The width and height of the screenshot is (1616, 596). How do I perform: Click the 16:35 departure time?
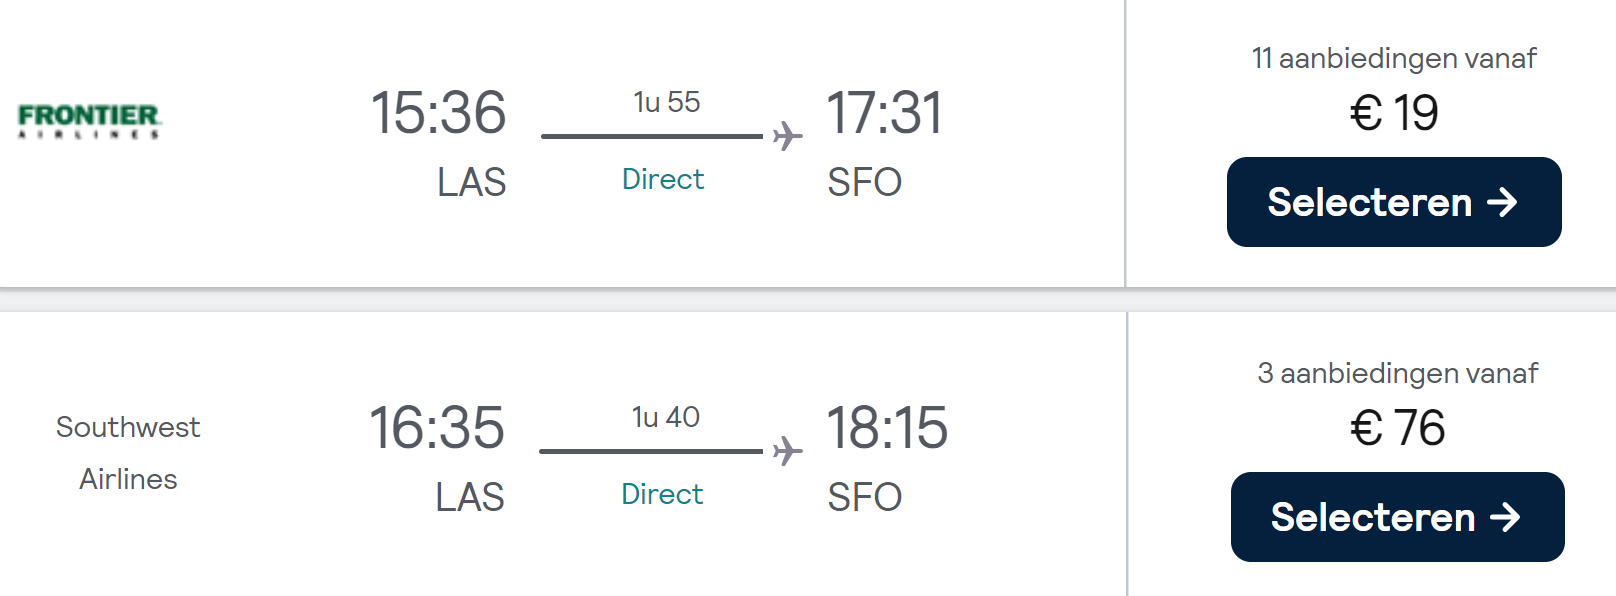pyautogui.click(x=437, y=427)
